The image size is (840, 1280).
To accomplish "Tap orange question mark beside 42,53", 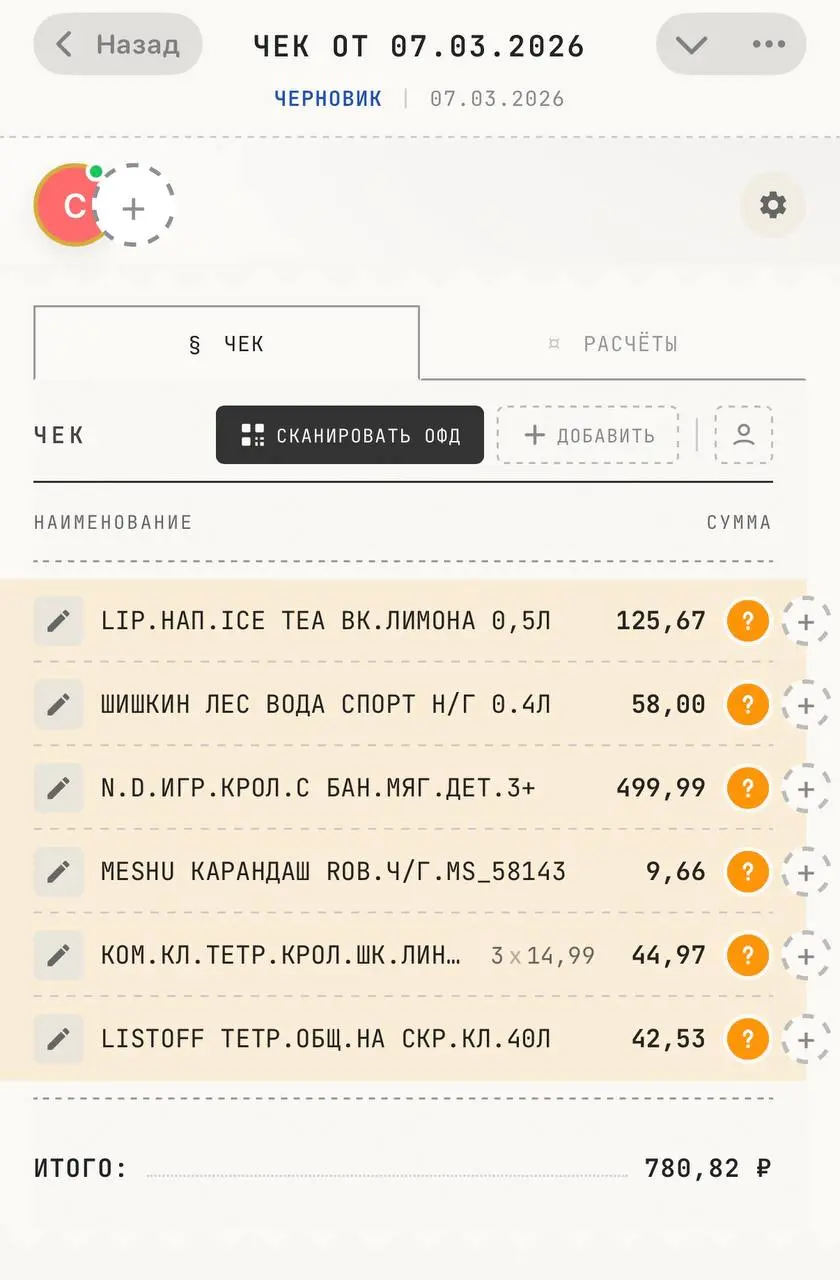I will (748, 1038).
